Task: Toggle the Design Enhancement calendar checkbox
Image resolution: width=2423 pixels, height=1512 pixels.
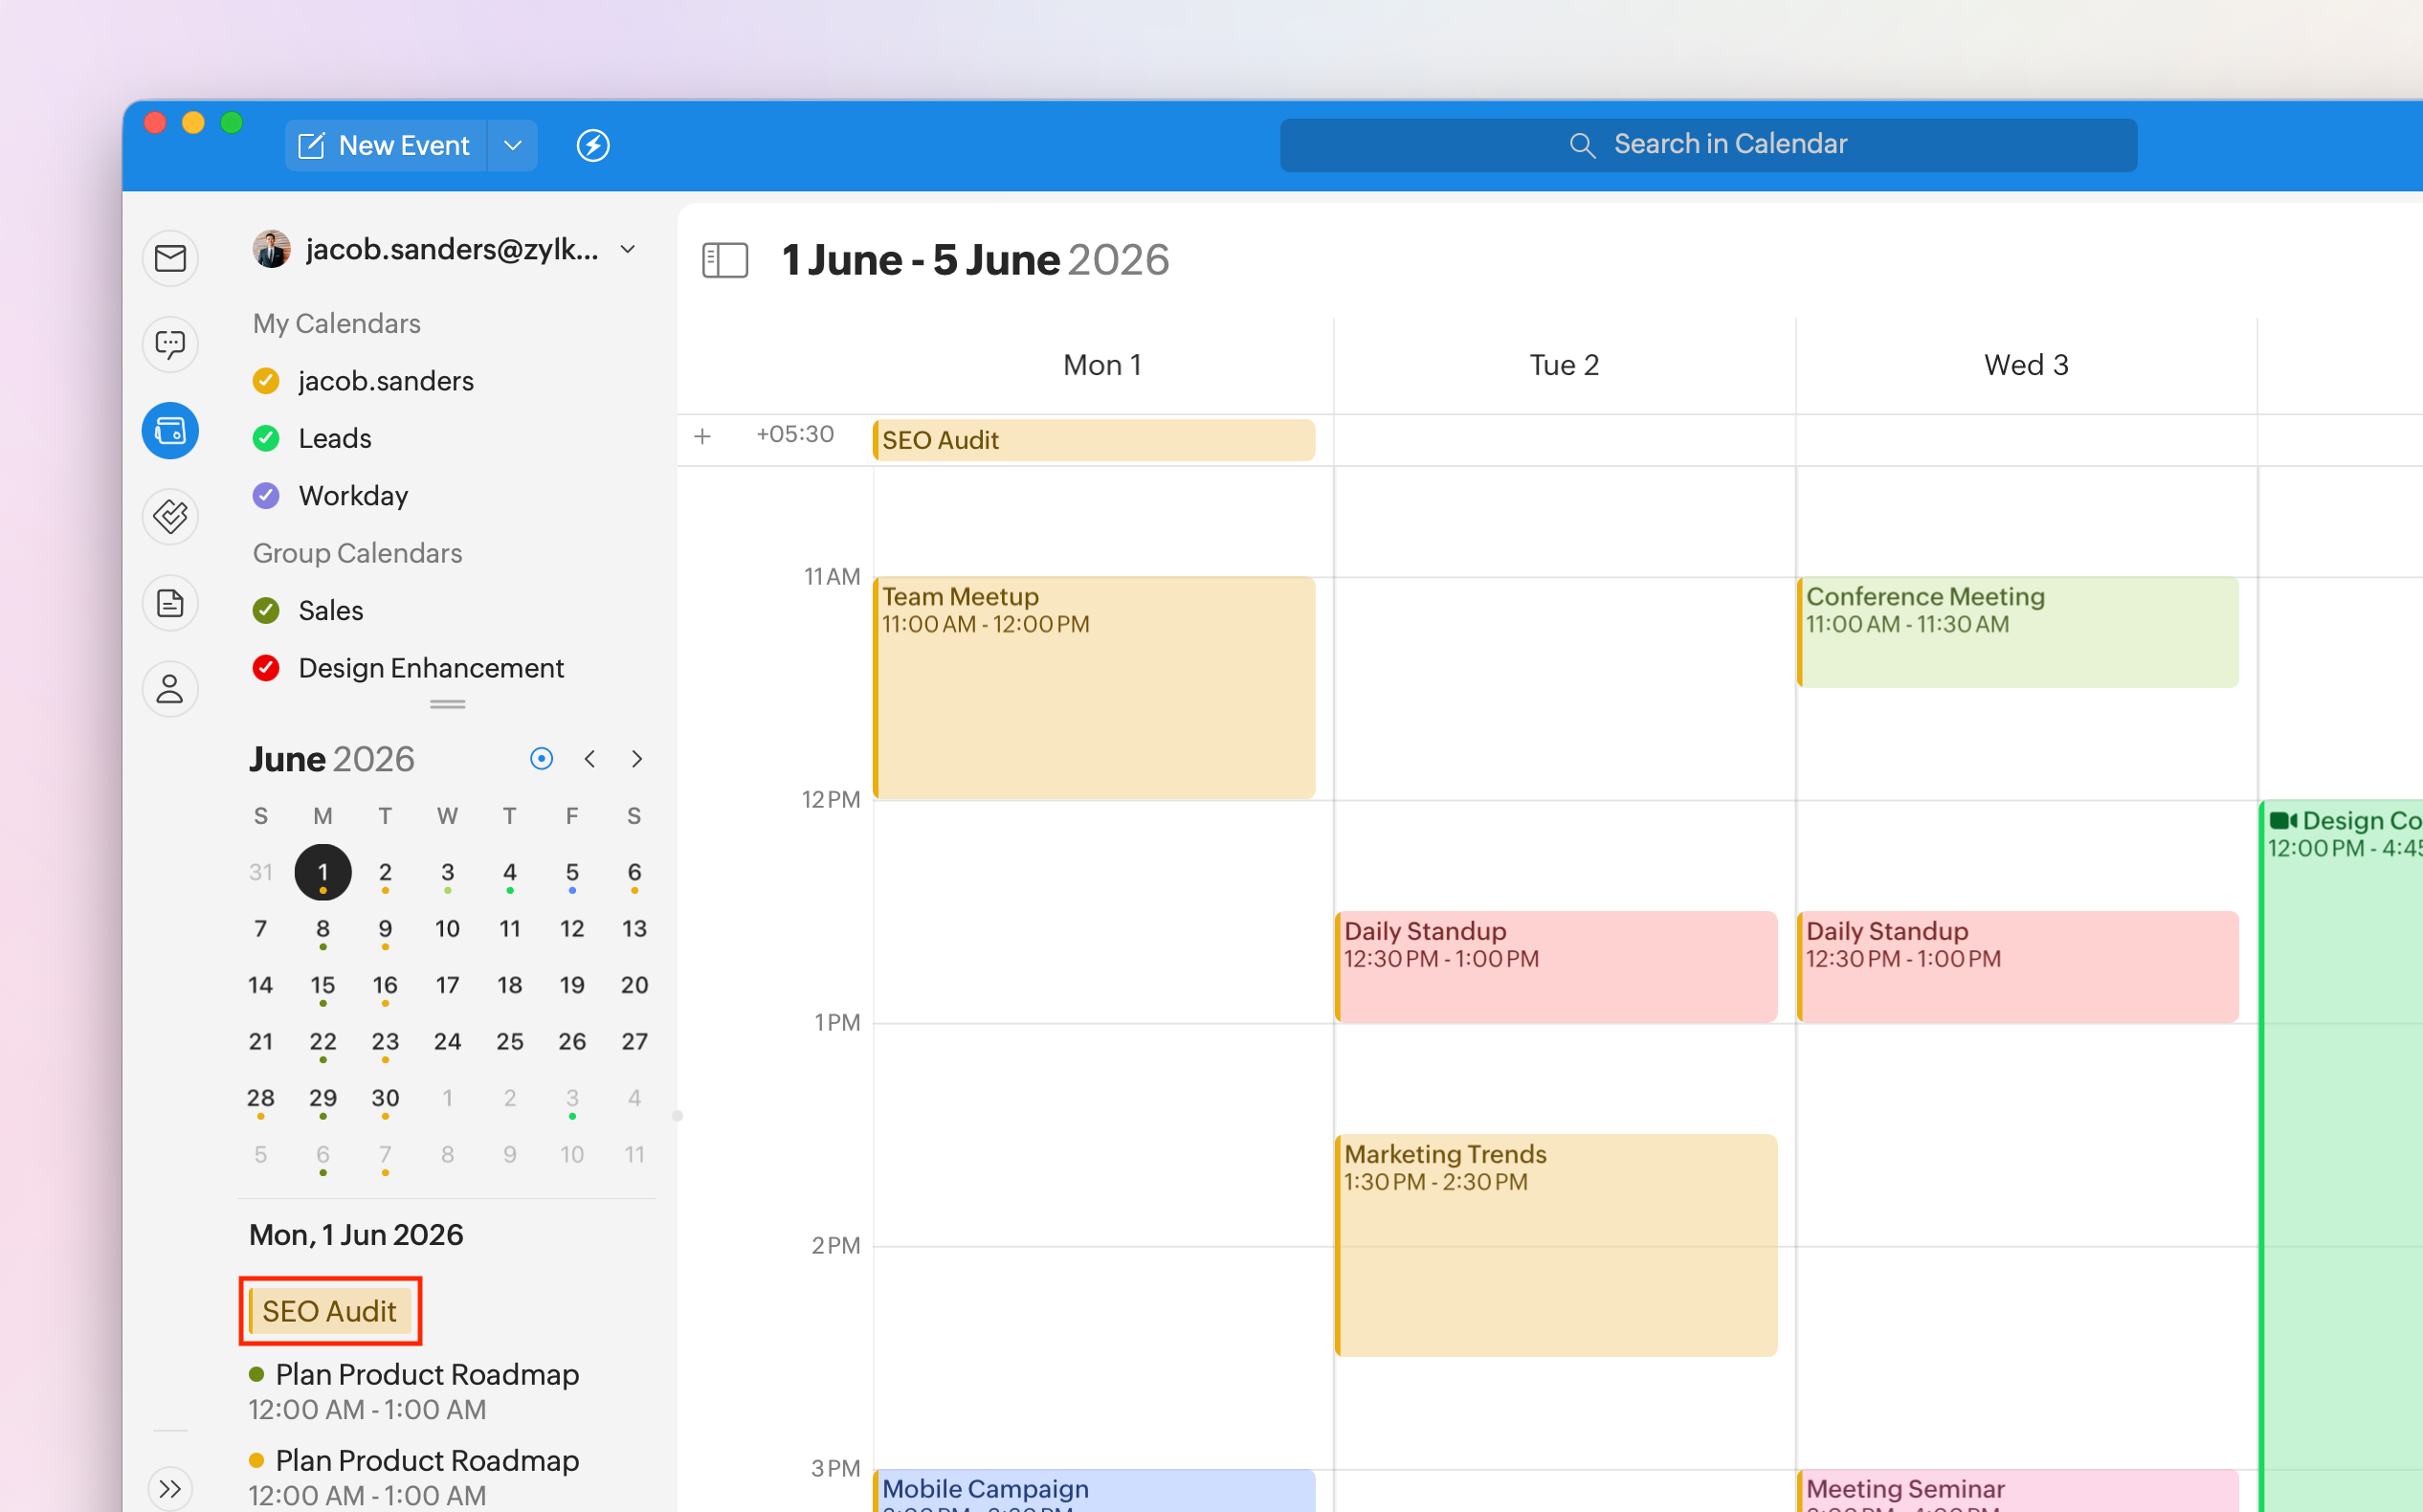Action: [x=266, y=668]
